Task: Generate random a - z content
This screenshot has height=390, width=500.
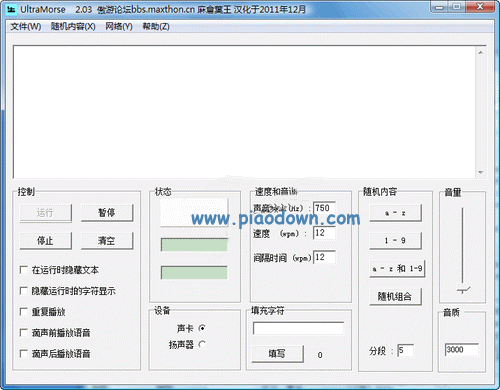Action: pos(395,213)
